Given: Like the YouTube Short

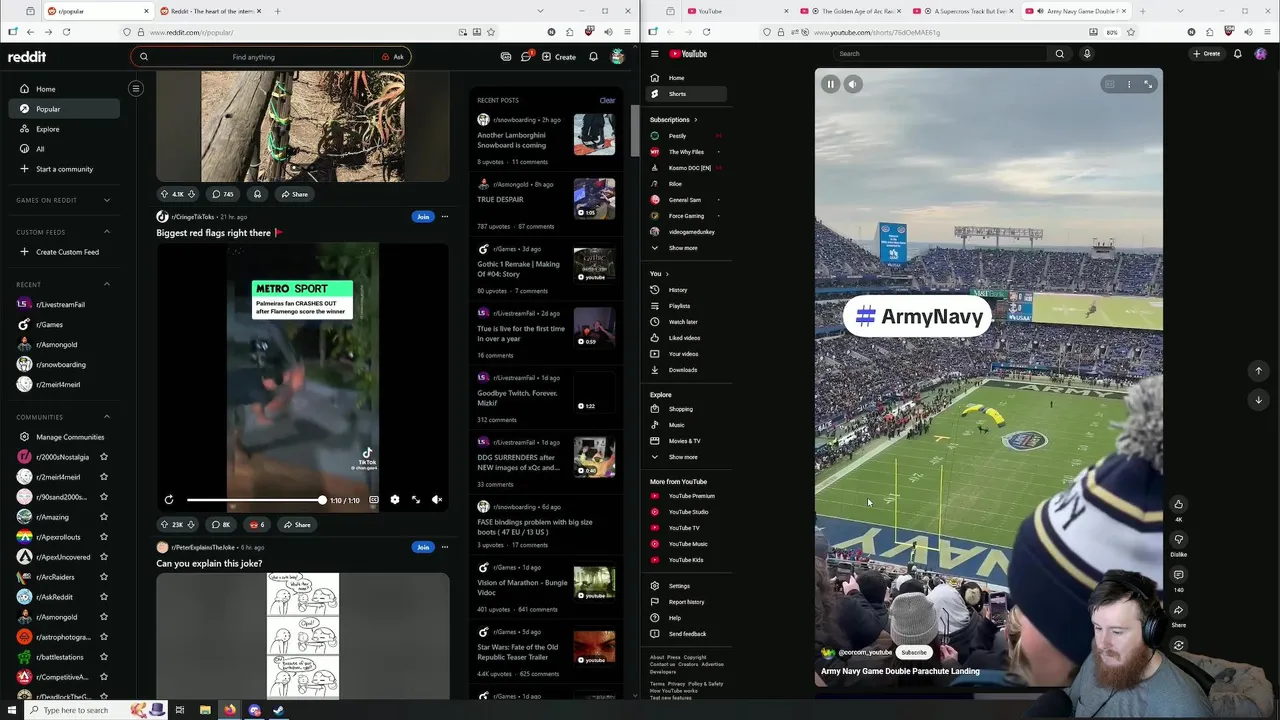Looking at the screenshot, I should pyautogui.click(x=1178, y=504).
